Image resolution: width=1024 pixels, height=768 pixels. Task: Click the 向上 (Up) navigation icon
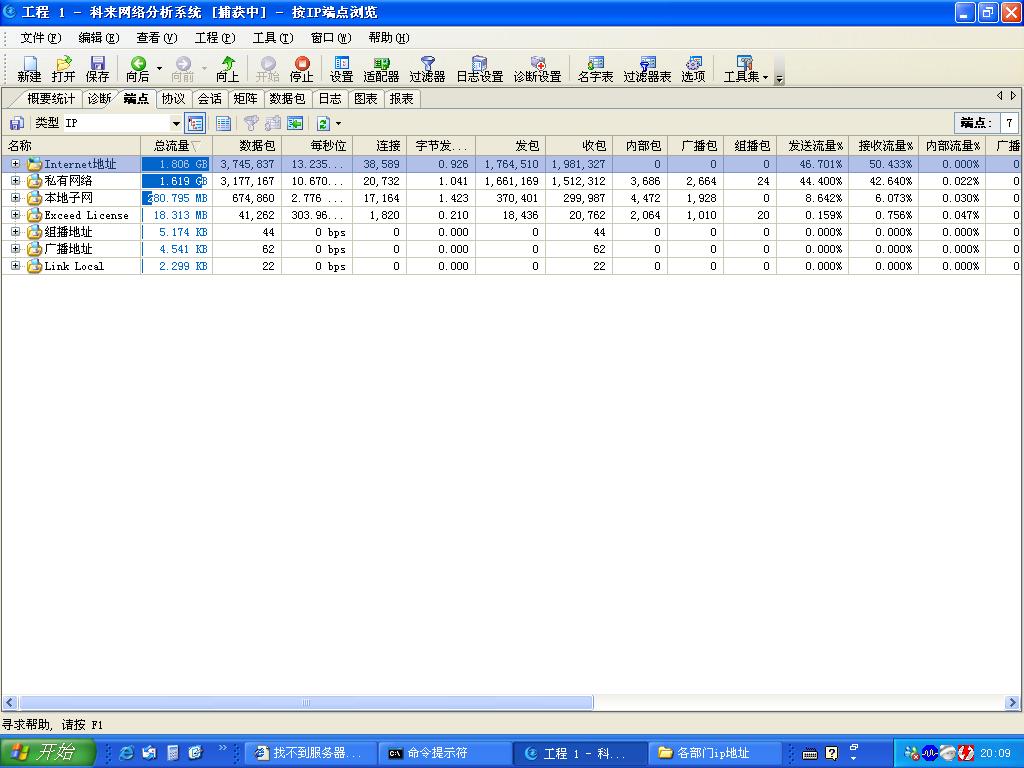[228, 68]
